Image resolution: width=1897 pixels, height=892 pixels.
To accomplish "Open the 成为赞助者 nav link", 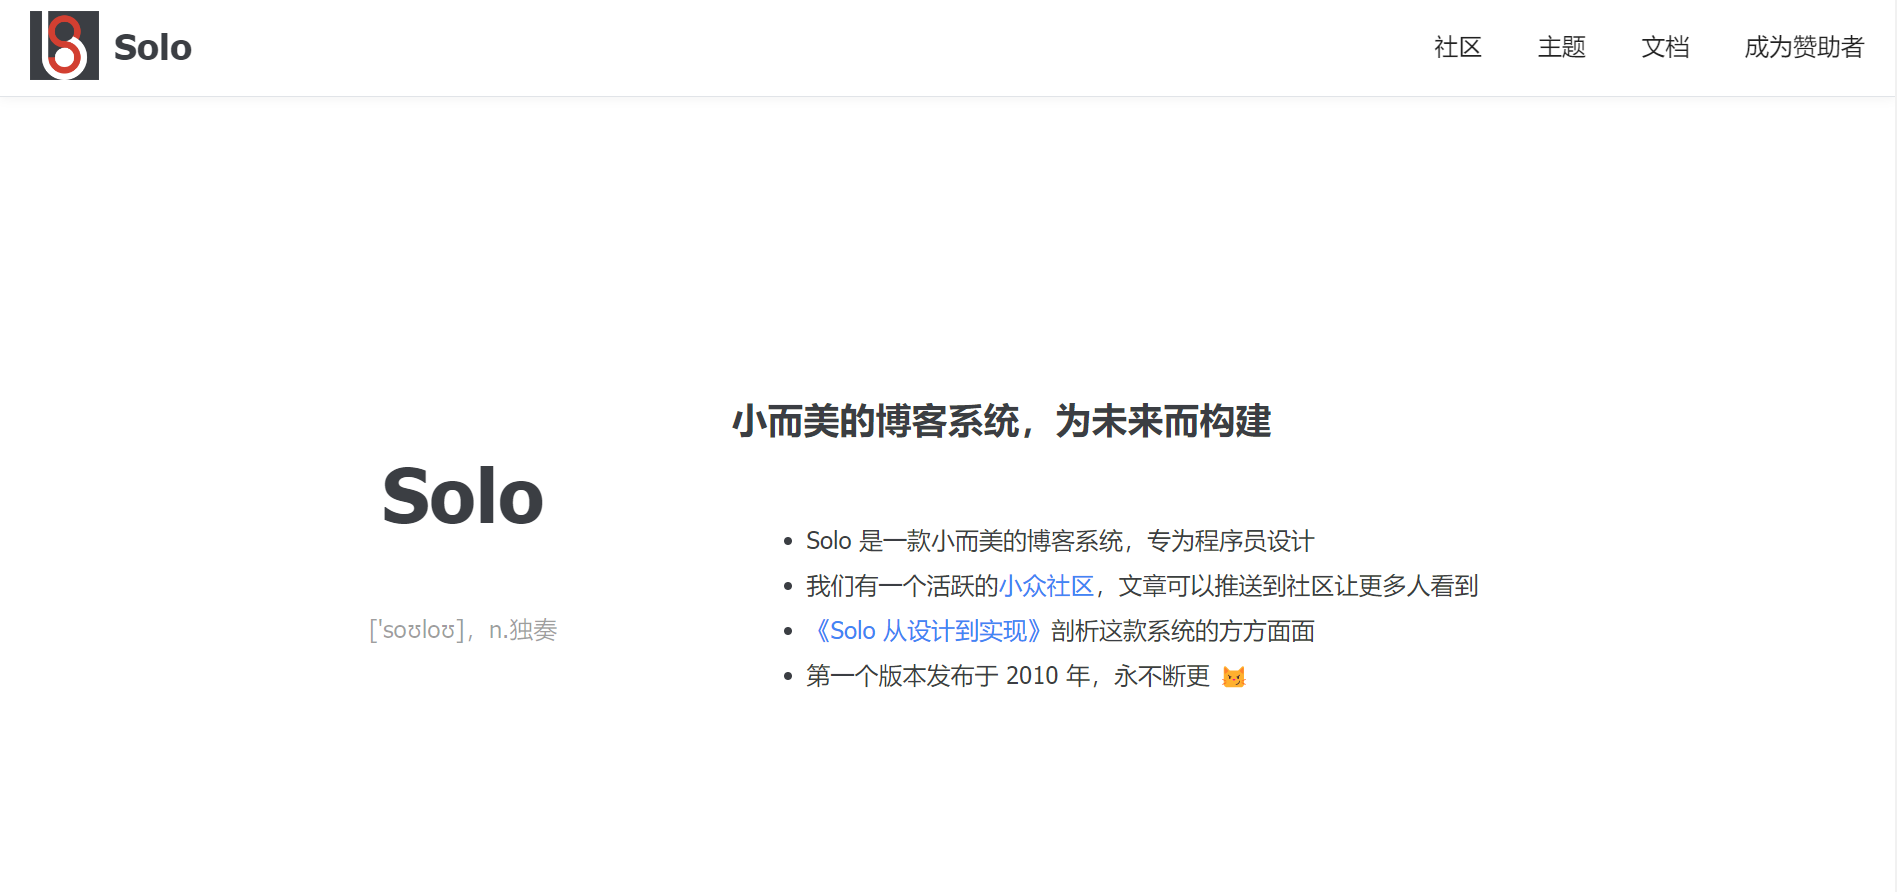I will click(x=1804, y=47).
